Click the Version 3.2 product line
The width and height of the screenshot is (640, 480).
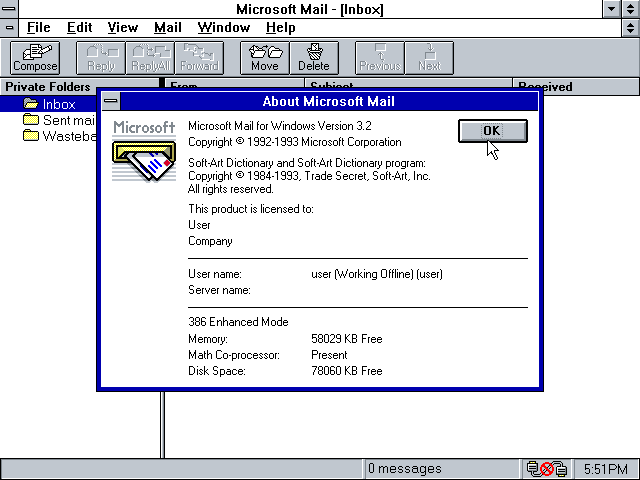[280, 126]
